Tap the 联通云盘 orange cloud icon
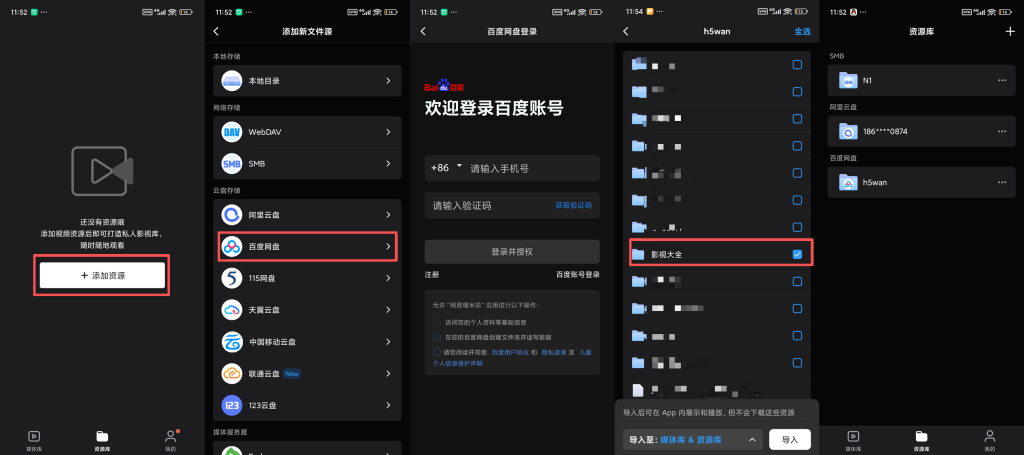The height and width of the screenshot is (455, 1024). (x=232, y=373)
